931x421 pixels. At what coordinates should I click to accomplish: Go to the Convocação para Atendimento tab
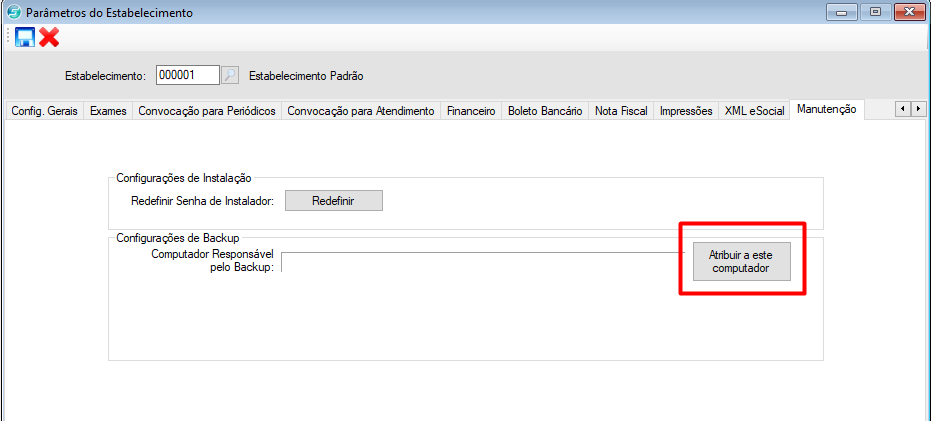360,111
